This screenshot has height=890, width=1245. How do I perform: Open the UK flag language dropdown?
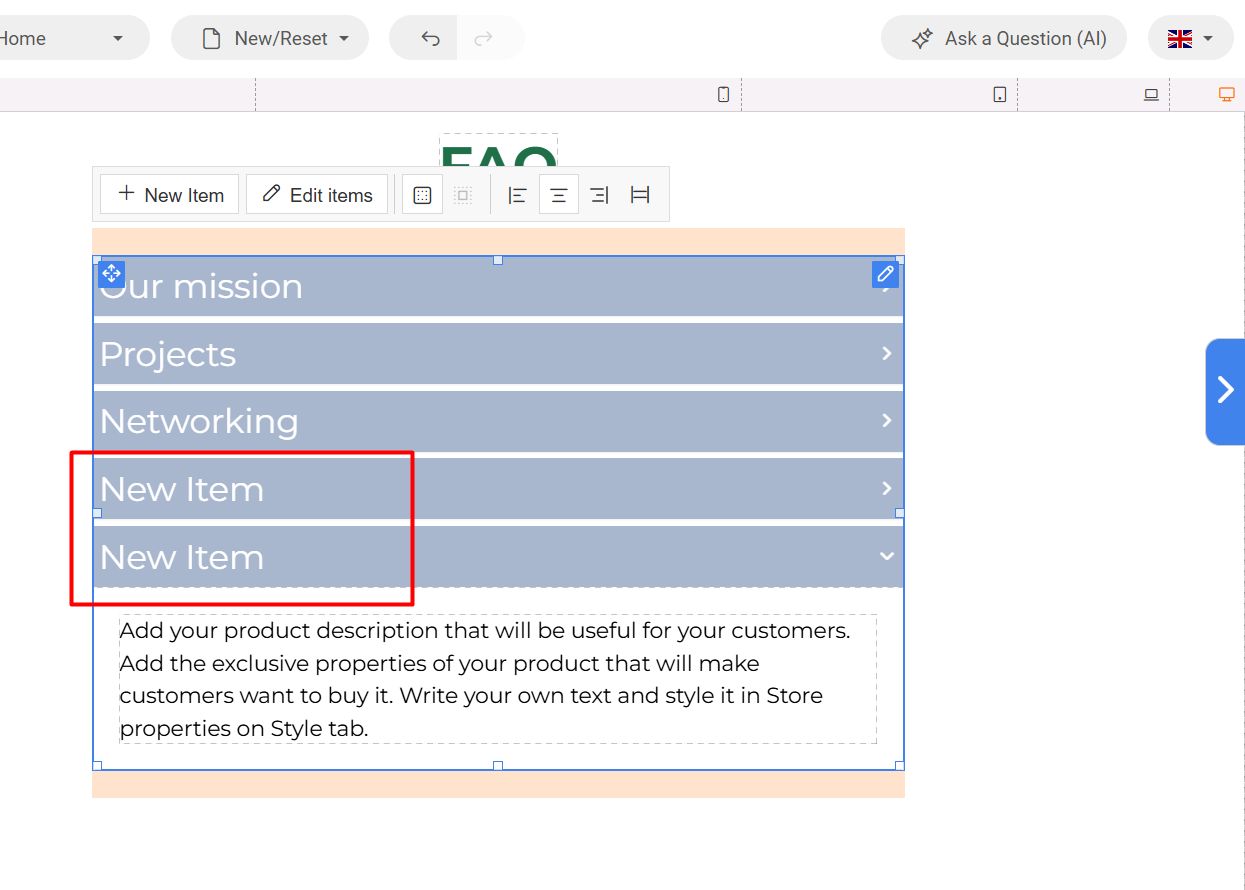coord(1190,39)
